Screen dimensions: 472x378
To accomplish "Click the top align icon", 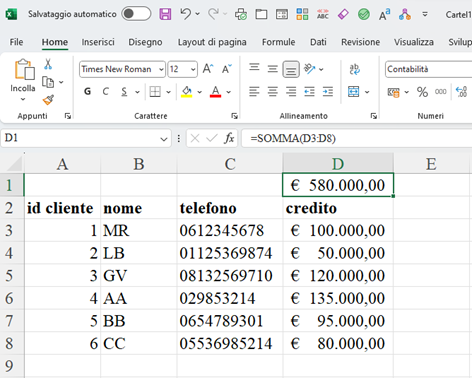I will [x=254, y=68].
